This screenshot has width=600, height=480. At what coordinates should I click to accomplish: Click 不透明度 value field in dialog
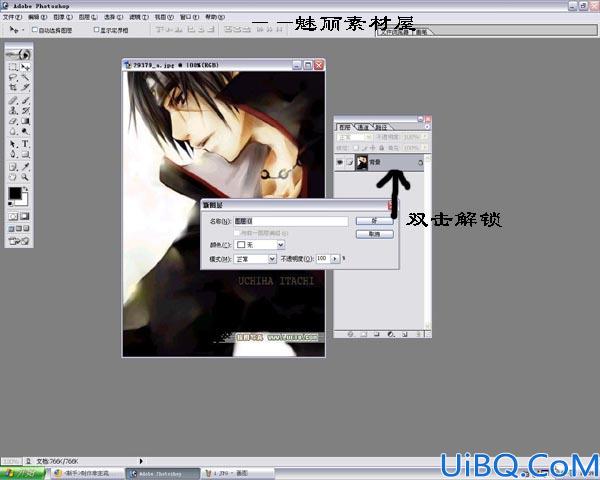[x=323, y=259]
